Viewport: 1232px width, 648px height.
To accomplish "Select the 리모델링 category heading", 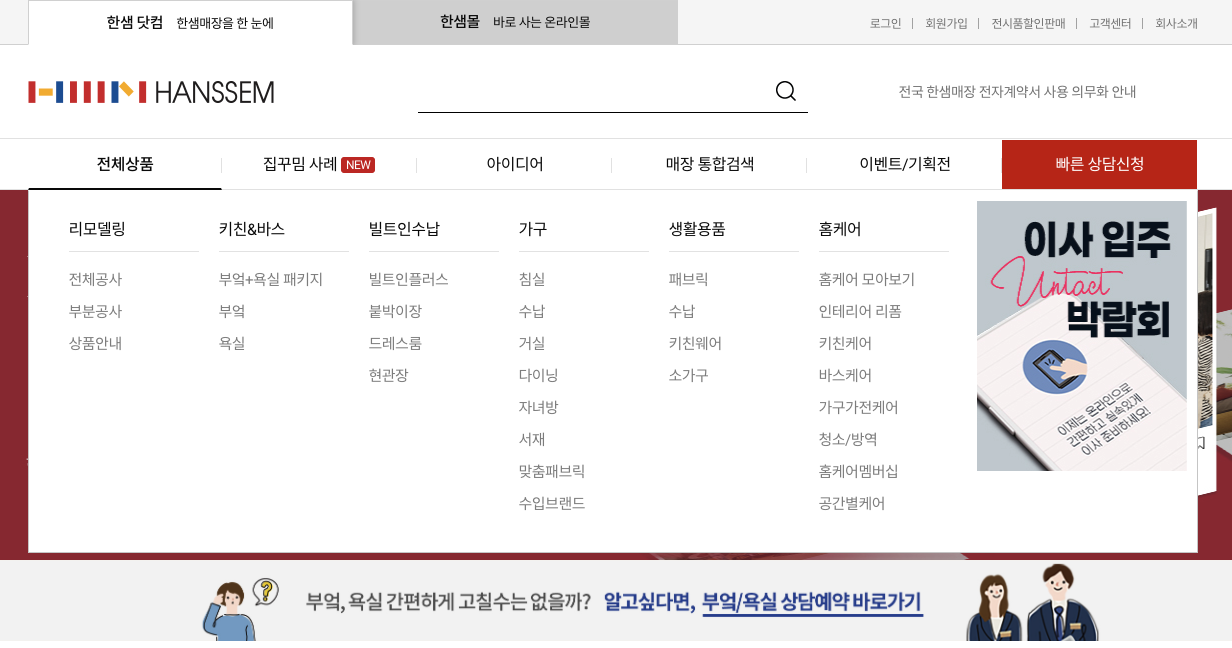I will point(97,229).
